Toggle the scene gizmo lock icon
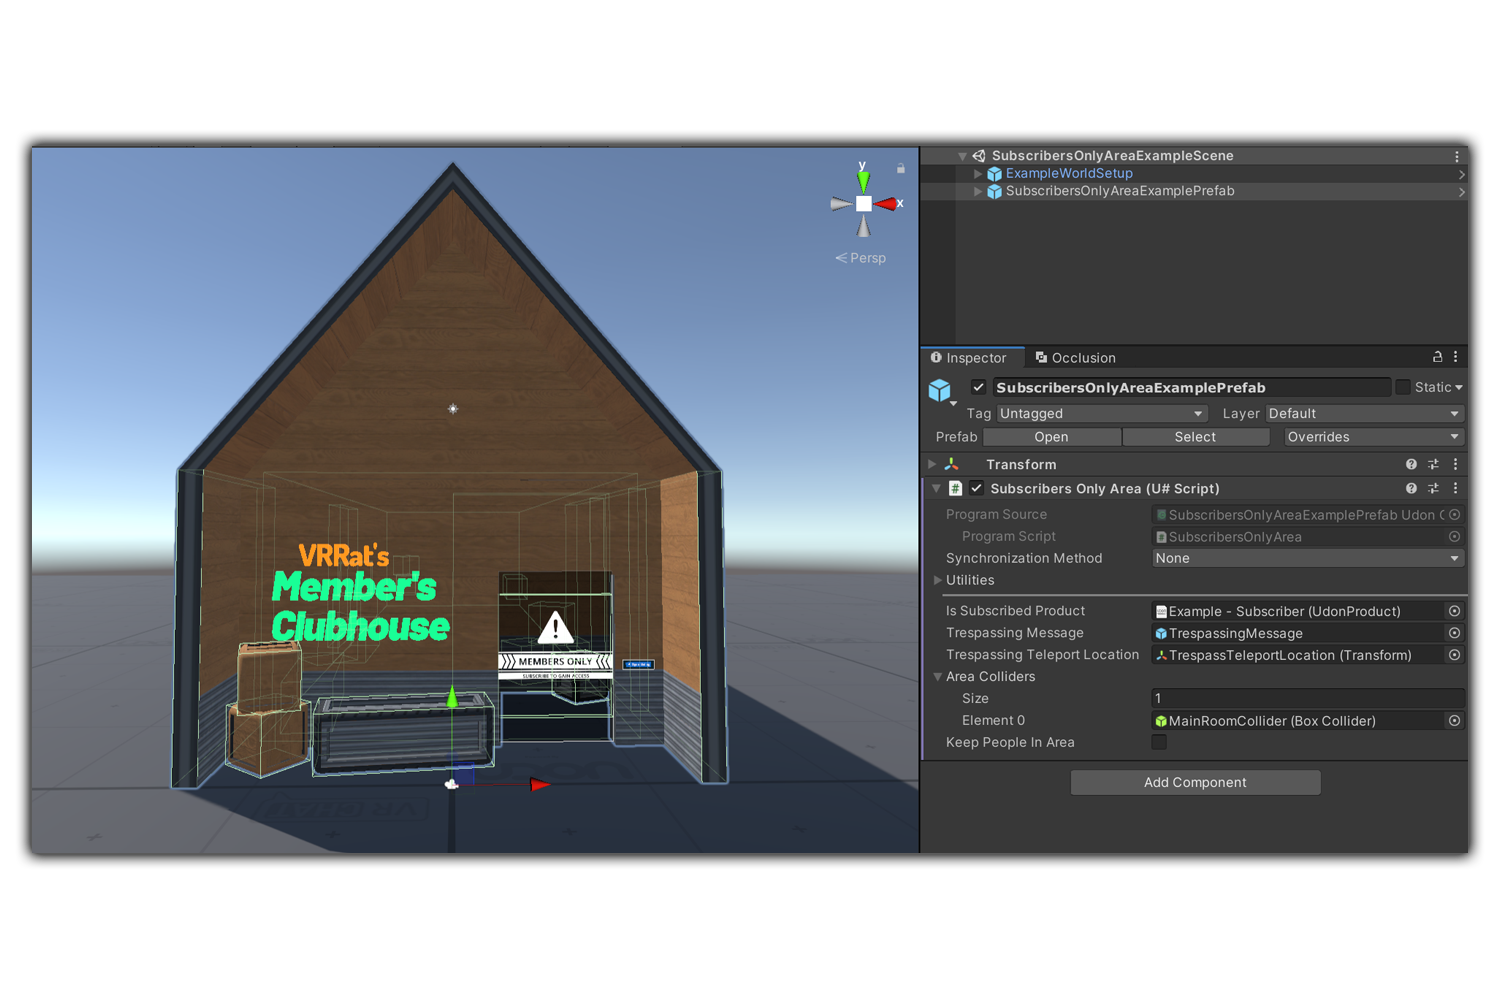1500x1000 pixels. coord(901,168)
